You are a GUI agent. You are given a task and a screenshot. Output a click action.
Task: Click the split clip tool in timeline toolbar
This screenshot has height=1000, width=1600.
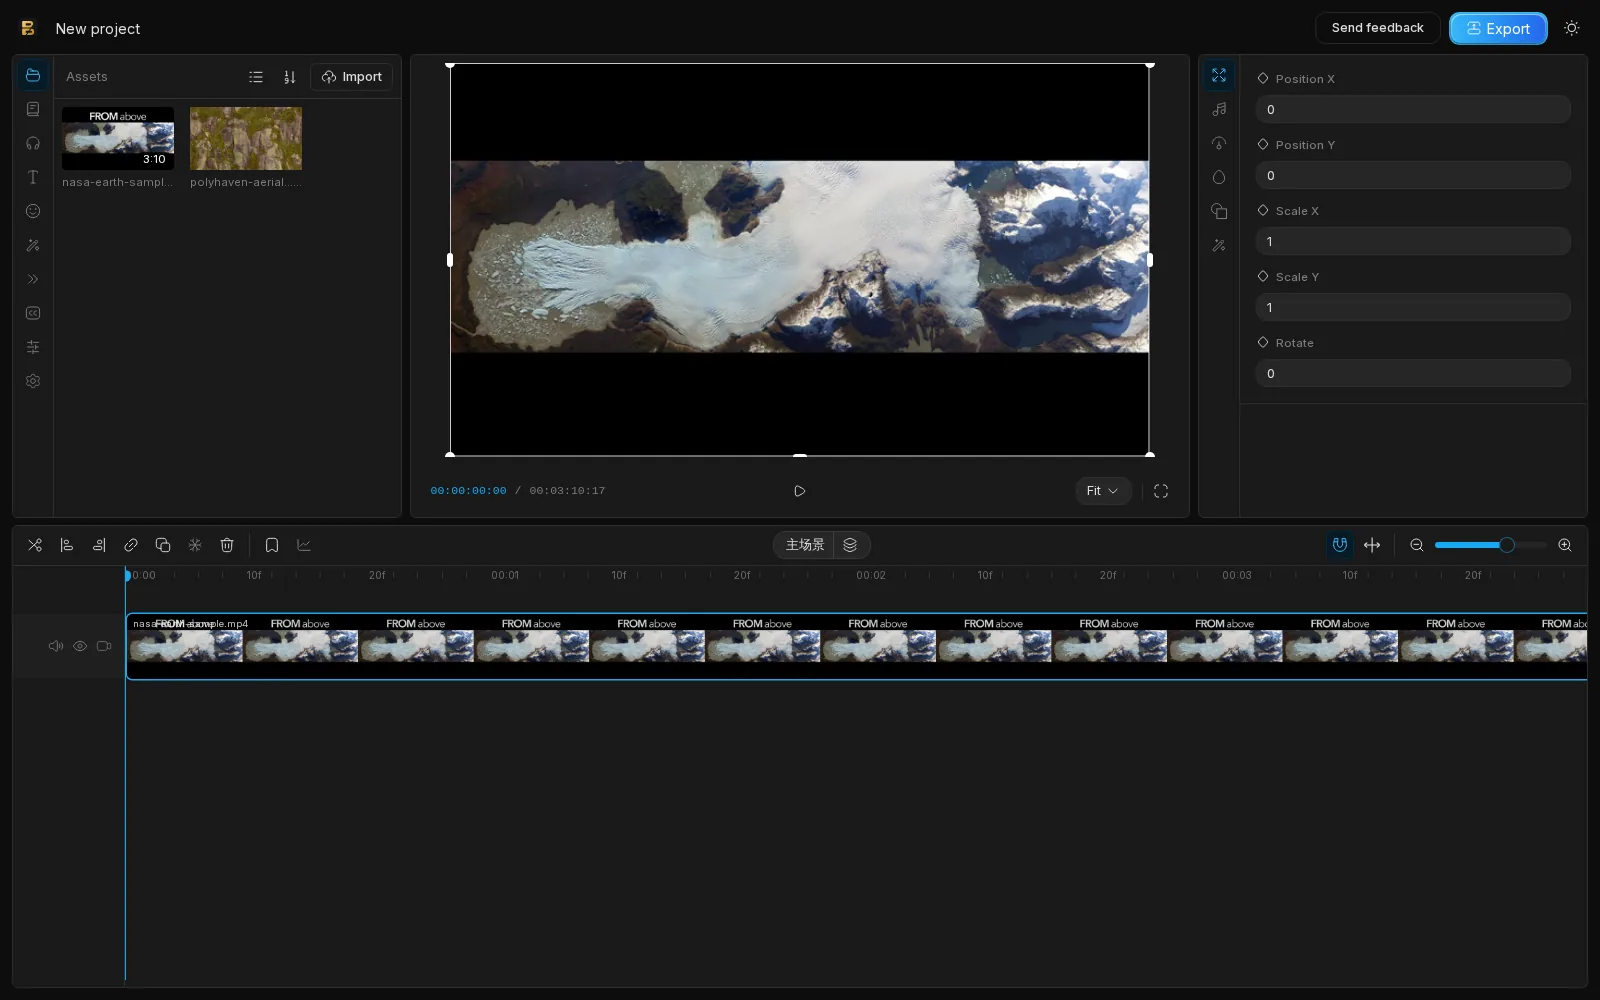pyautogui.click(x=35, y=545)
